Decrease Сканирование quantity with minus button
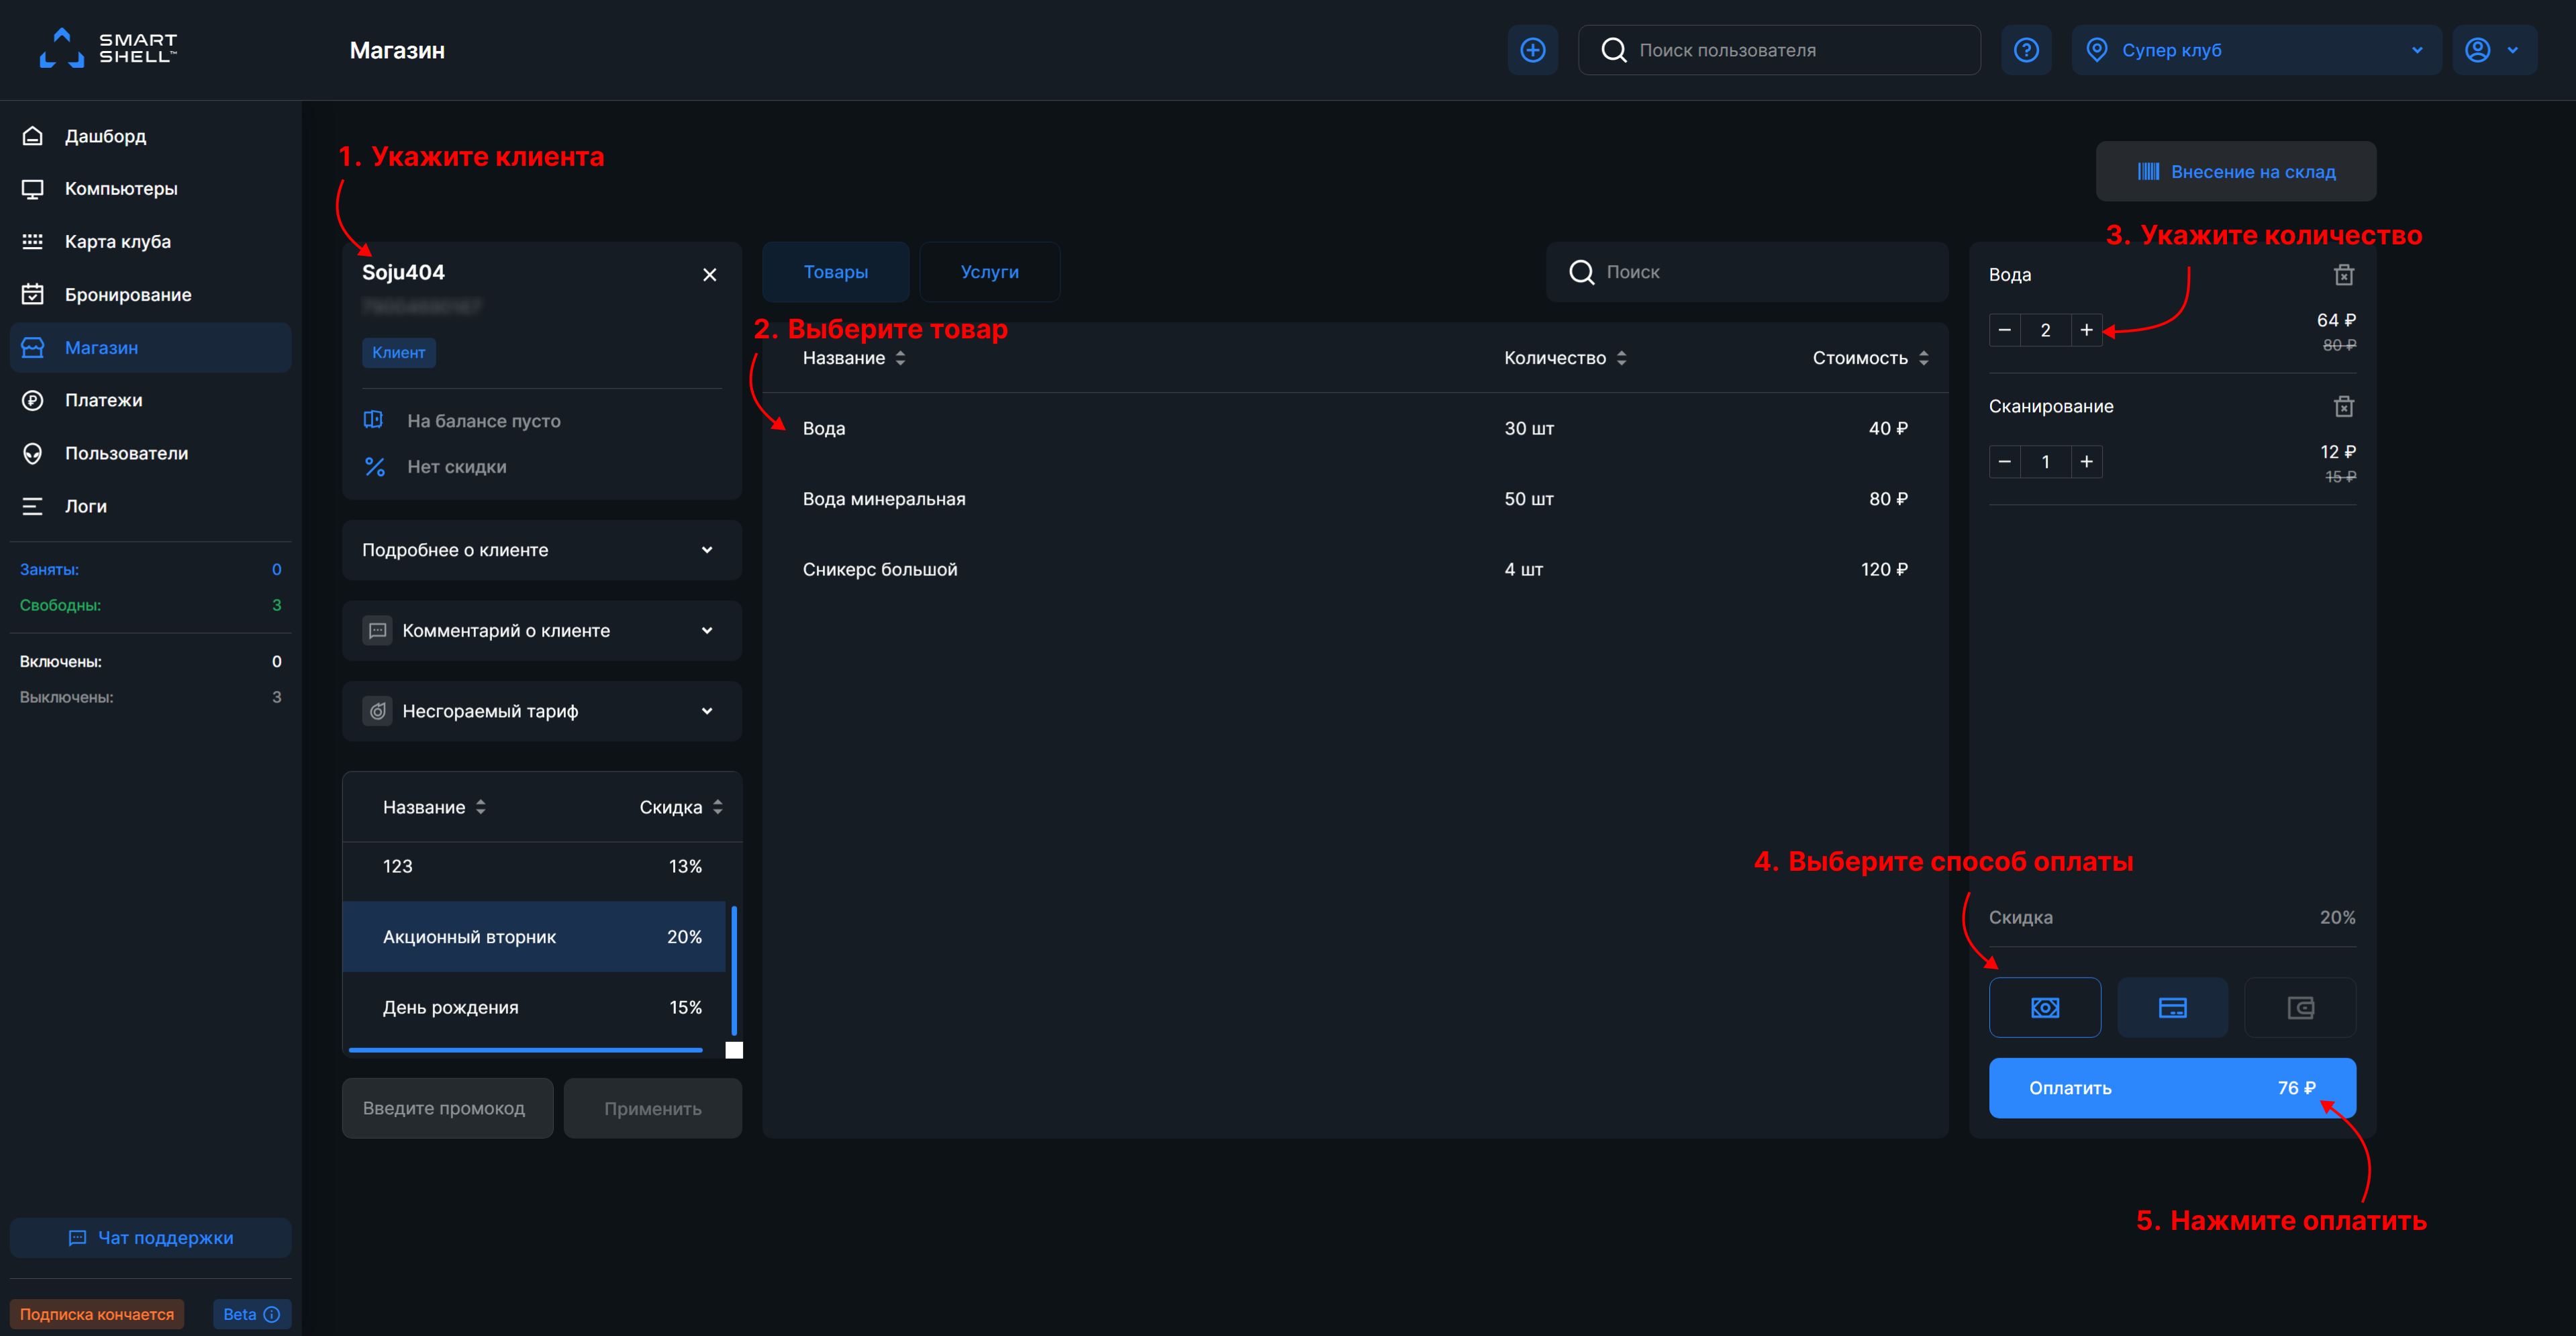 pos(2004,462)
